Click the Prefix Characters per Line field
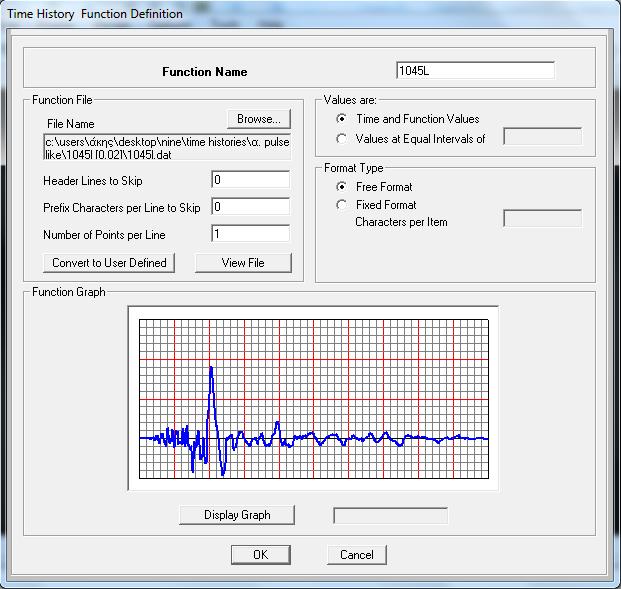The height and width of the screenshot is (589, 621). click(x=251, y=207)
